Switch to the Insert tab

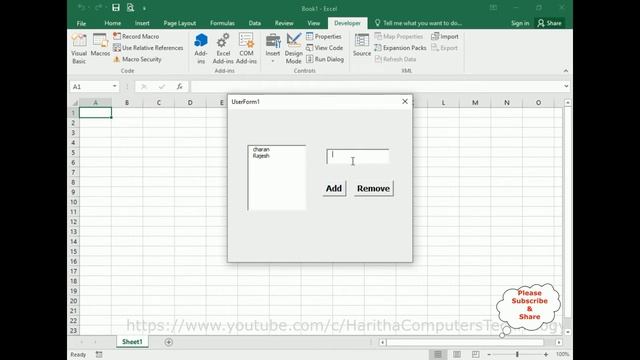[x=142, y=23]
